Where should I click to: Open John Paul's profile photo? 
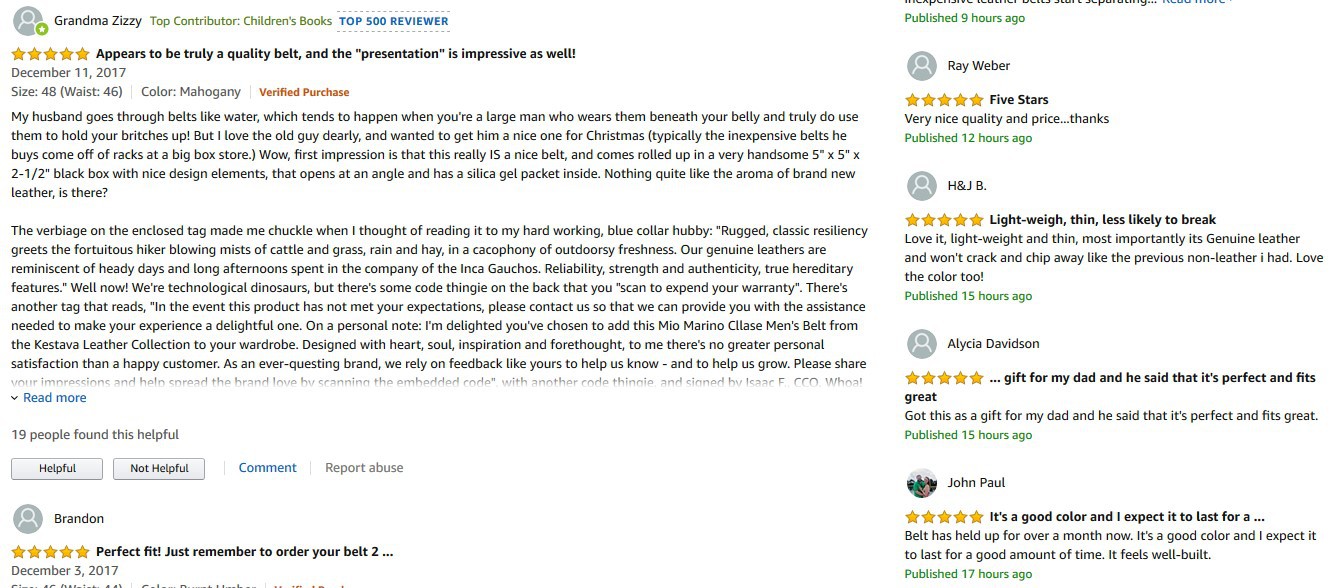[921, 483]
